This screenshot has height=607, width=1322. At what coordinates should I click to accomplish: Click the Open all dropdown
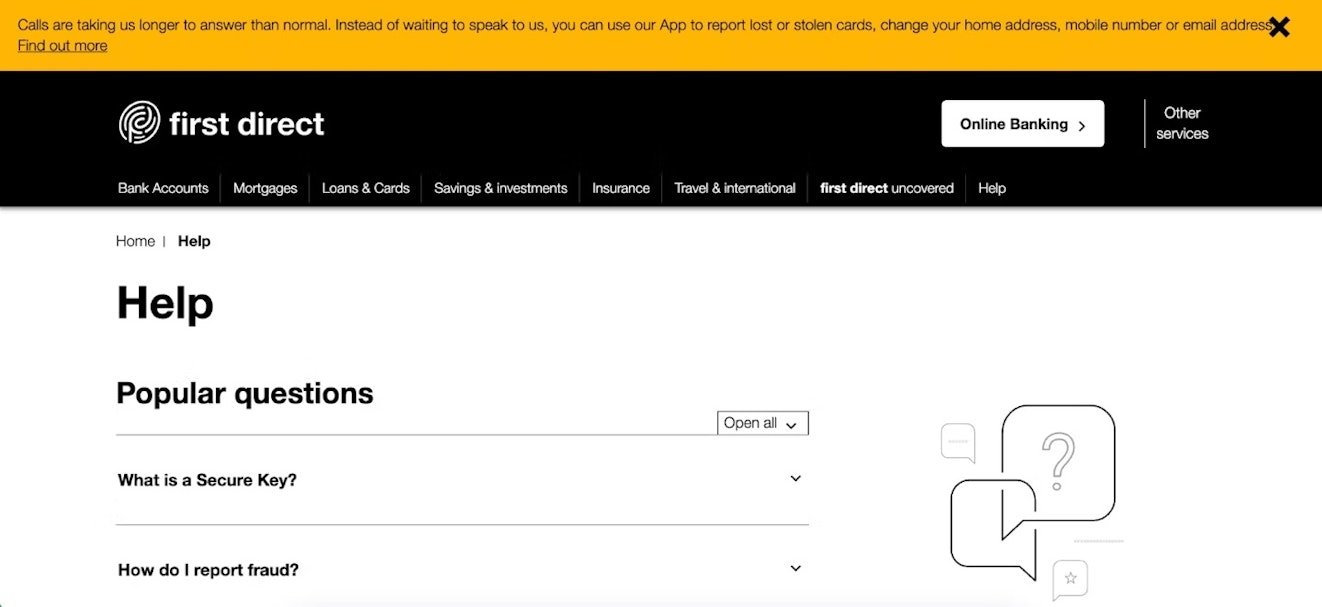[x=762, y=423]
